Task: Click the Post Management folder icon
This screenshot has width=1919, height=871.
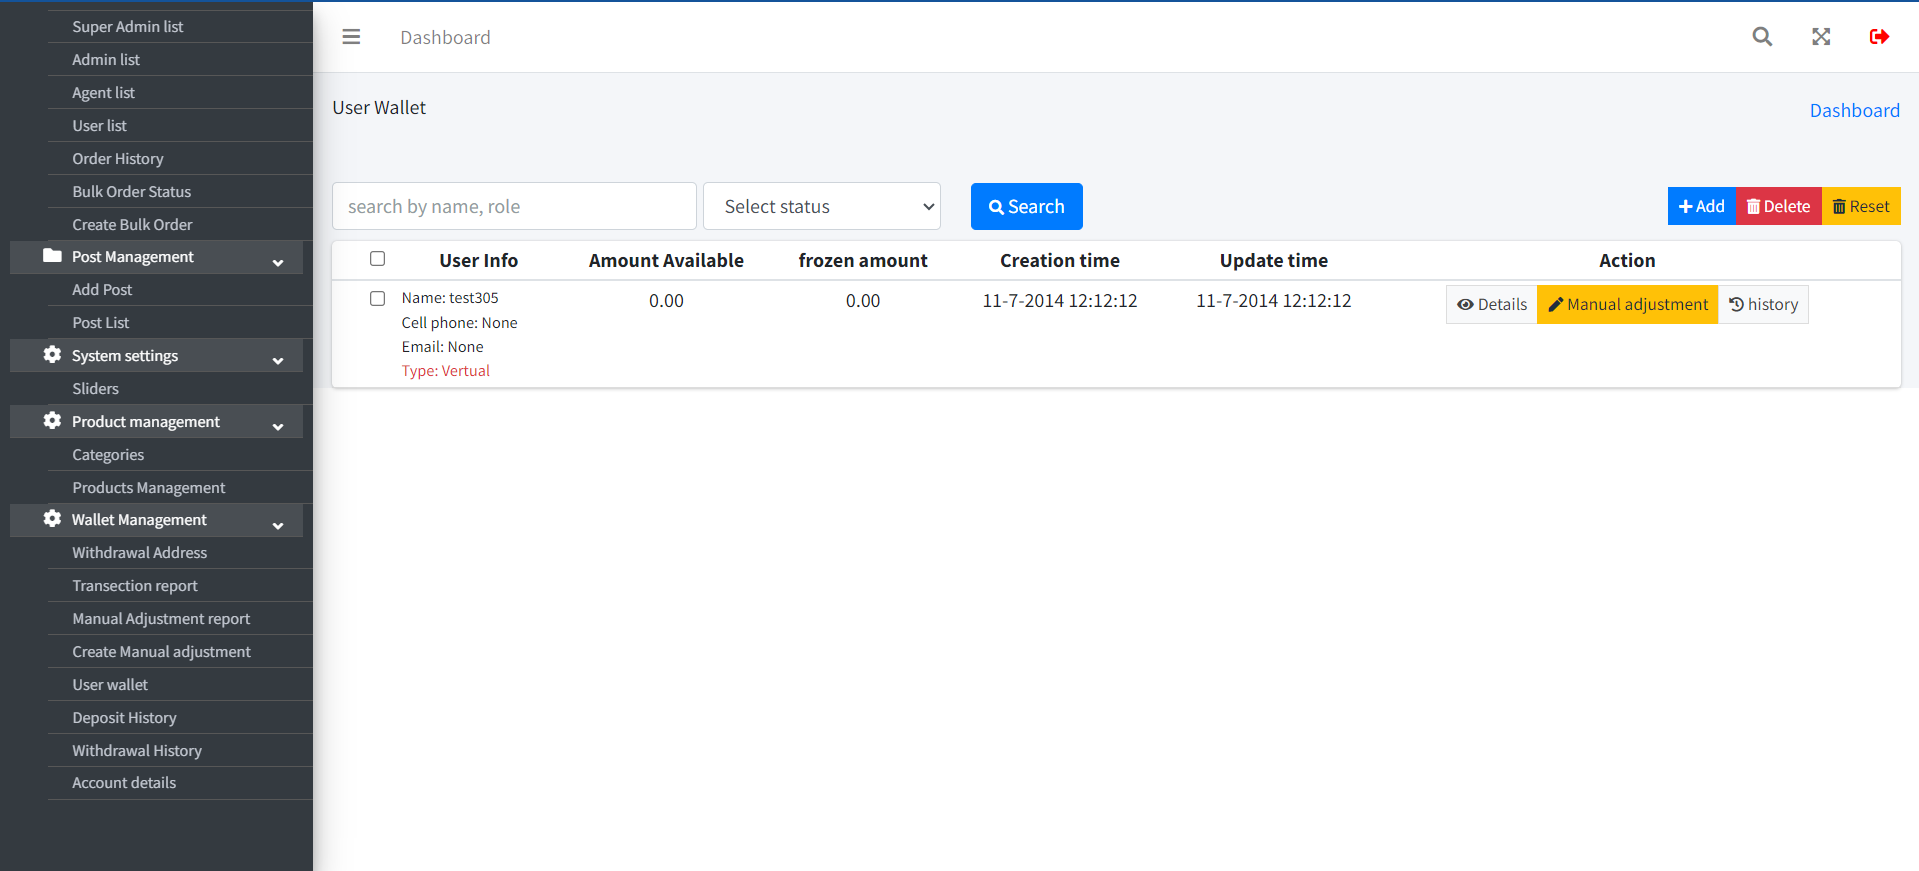Action: (x=52, y=256)
